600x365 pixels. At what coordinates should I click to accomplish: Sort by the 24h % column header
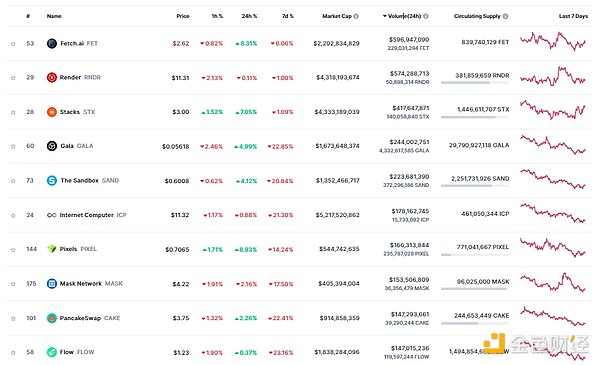click(x=249, y=16)
